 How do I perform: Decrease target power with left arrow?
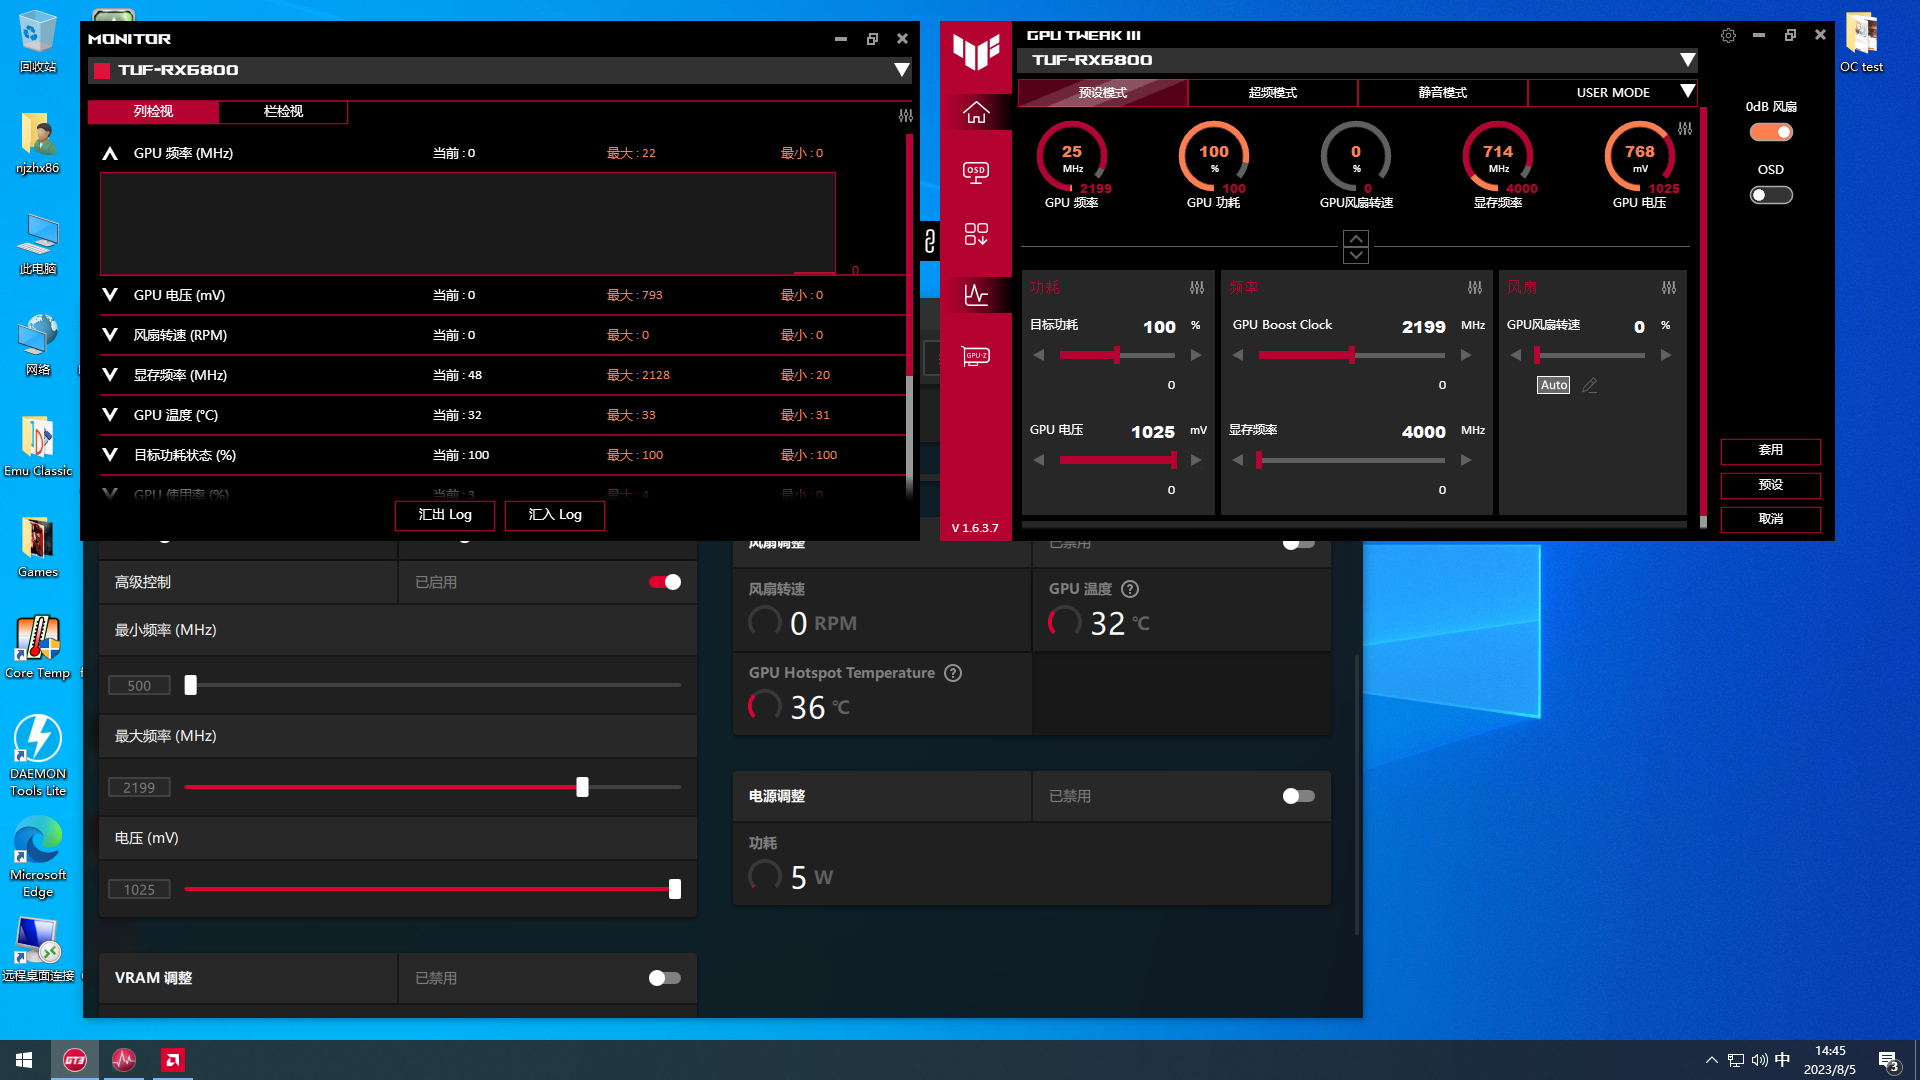point(1039,355)
